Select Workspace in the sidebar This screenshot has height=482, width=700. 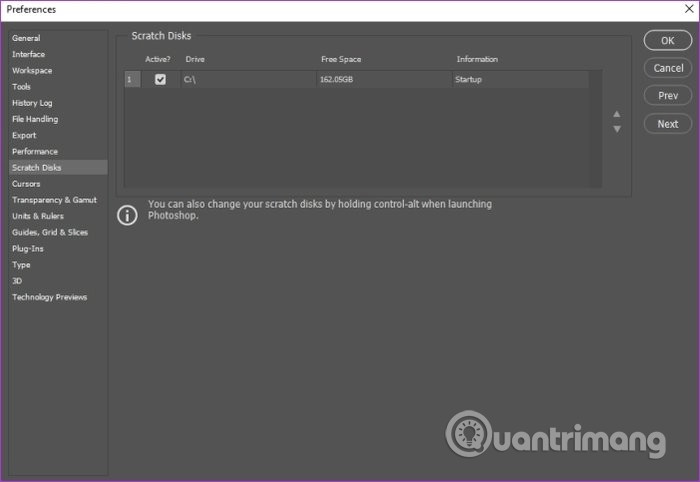pos(32,71)
